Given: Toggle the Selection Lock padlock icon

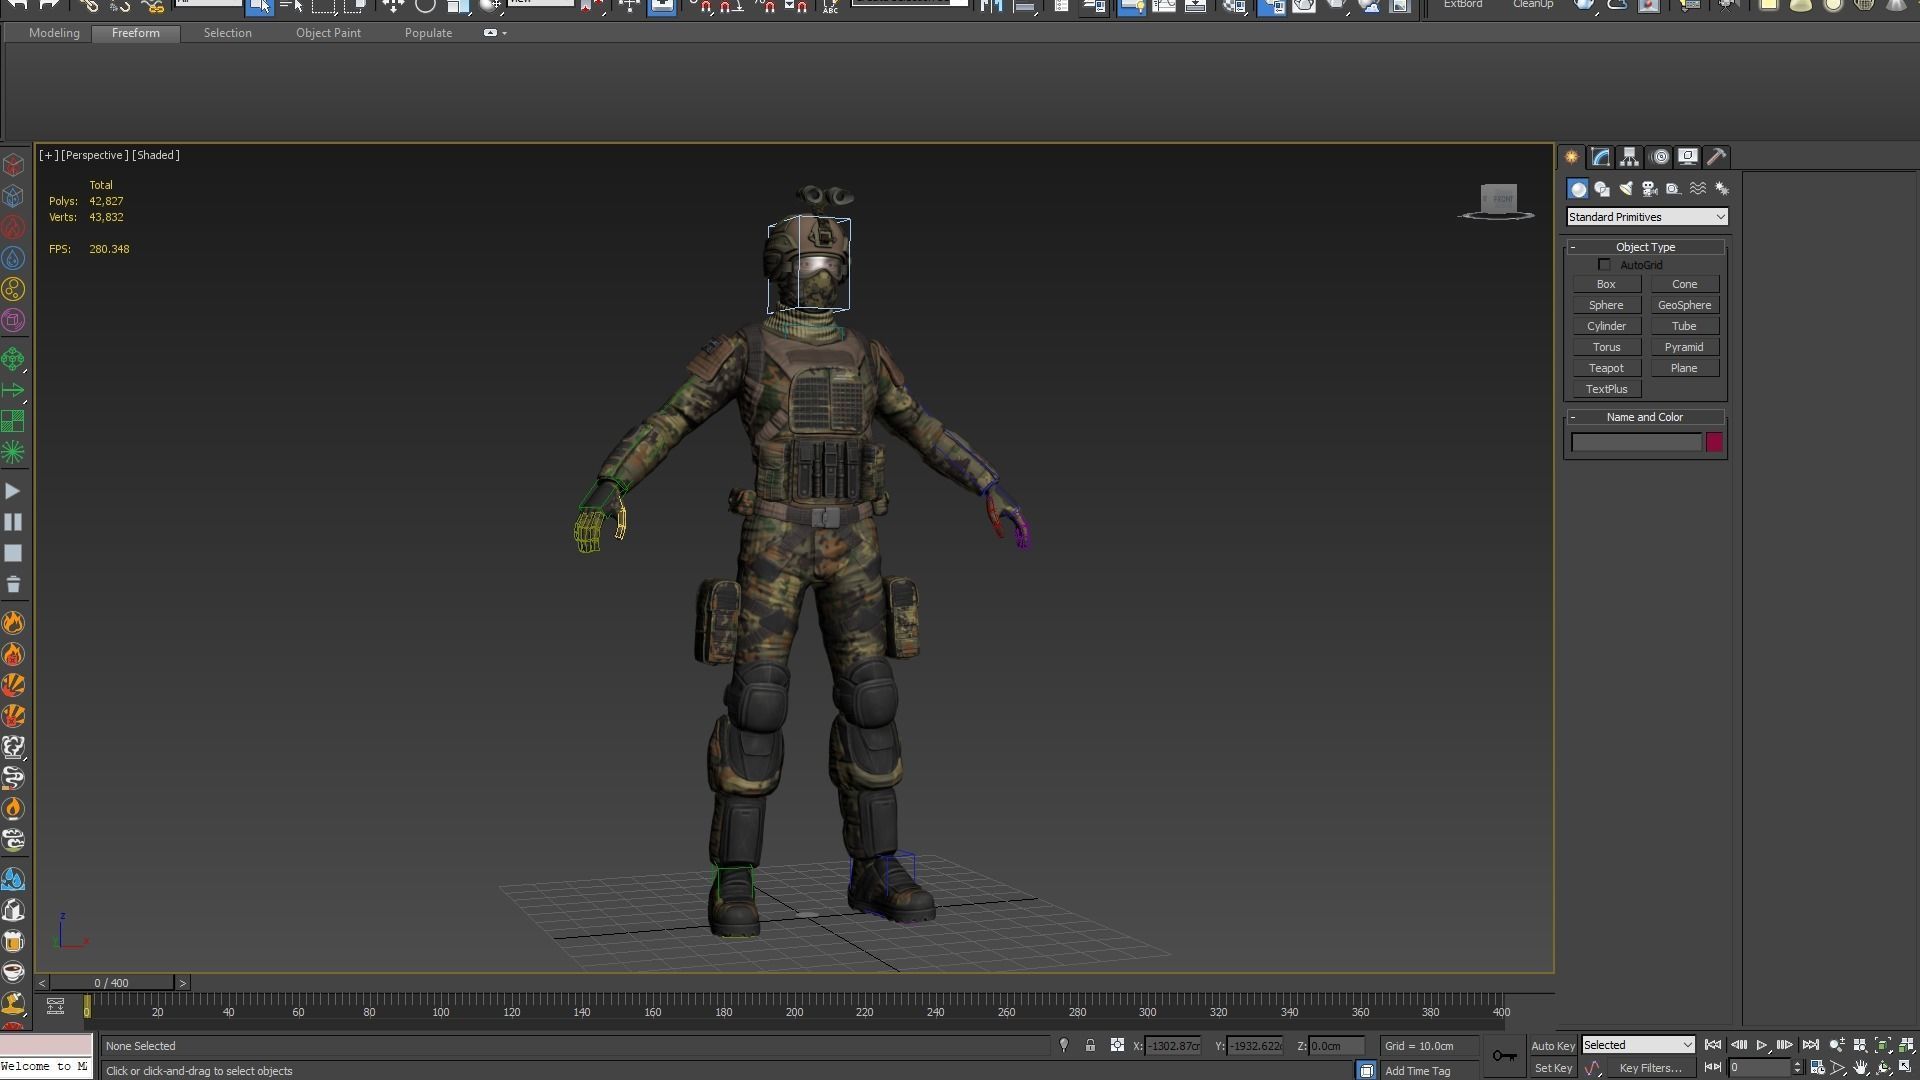Looking at the screenshot, I should click(1090, 1045).
